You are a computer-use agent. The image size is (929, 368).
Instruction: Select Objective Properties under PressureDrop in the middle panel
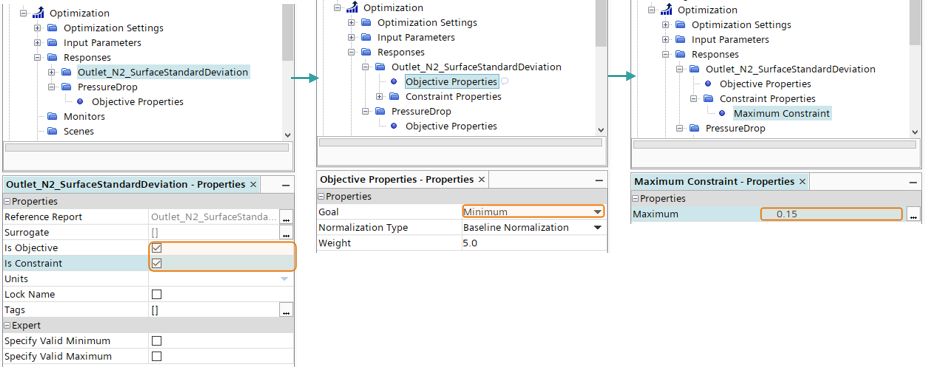(451, 126)
